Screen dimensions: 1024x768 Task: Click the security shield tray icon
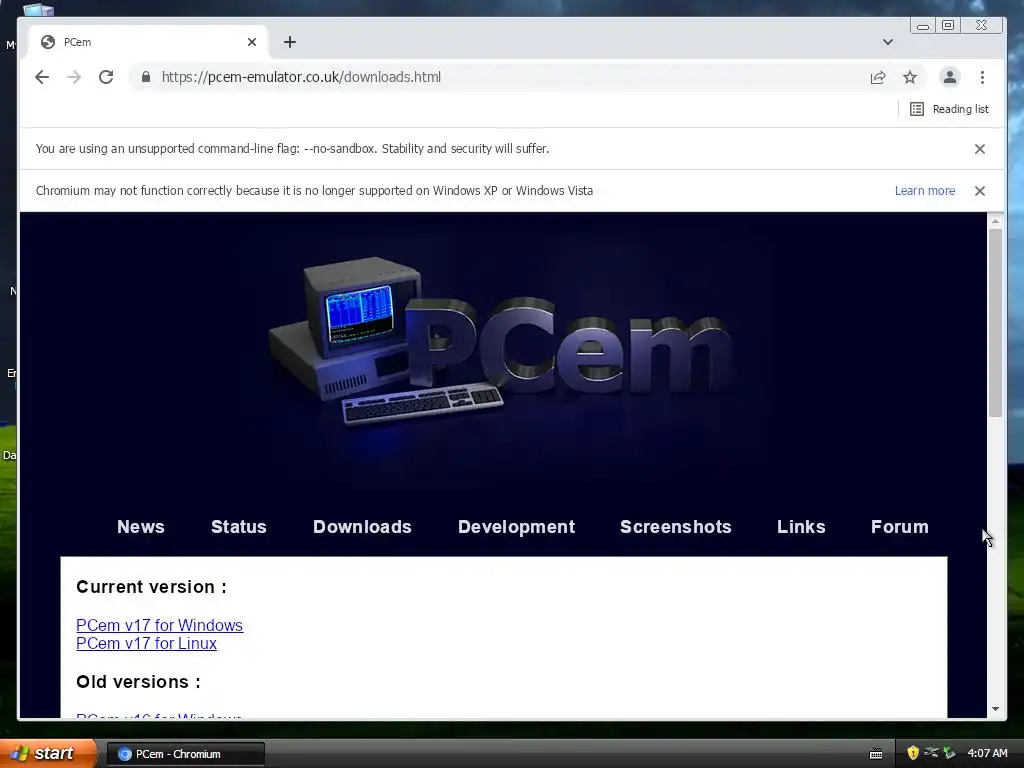point(913,753)
